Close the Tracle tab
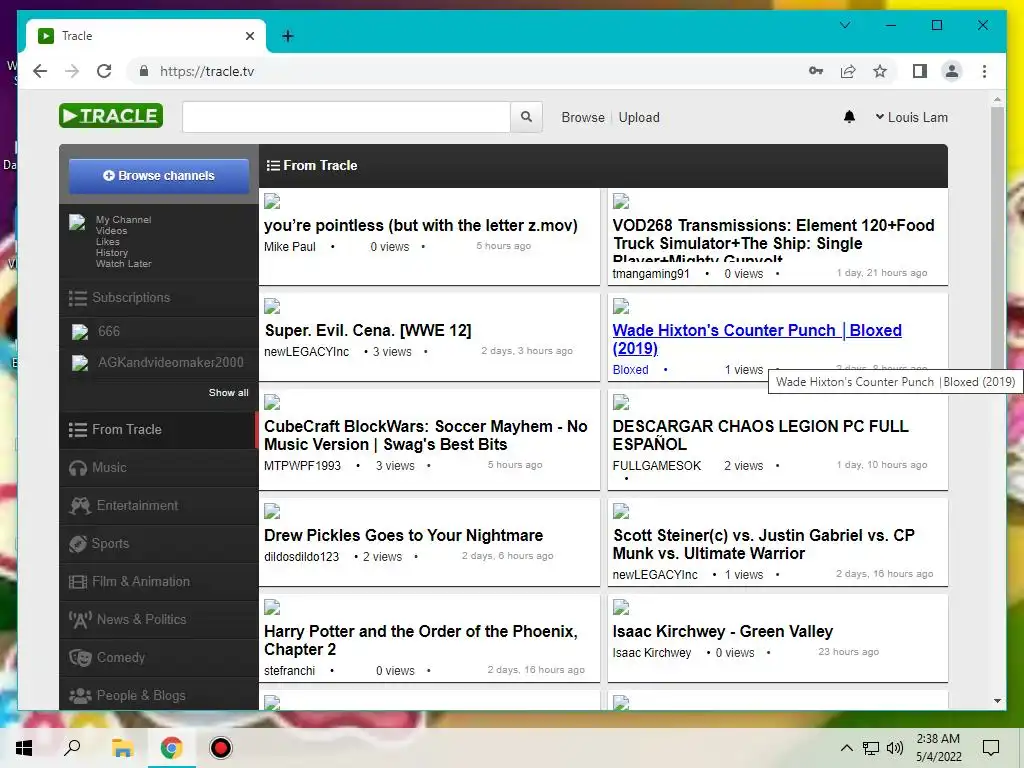This screenshot has width=1024, height=768. tap(249, 36)
